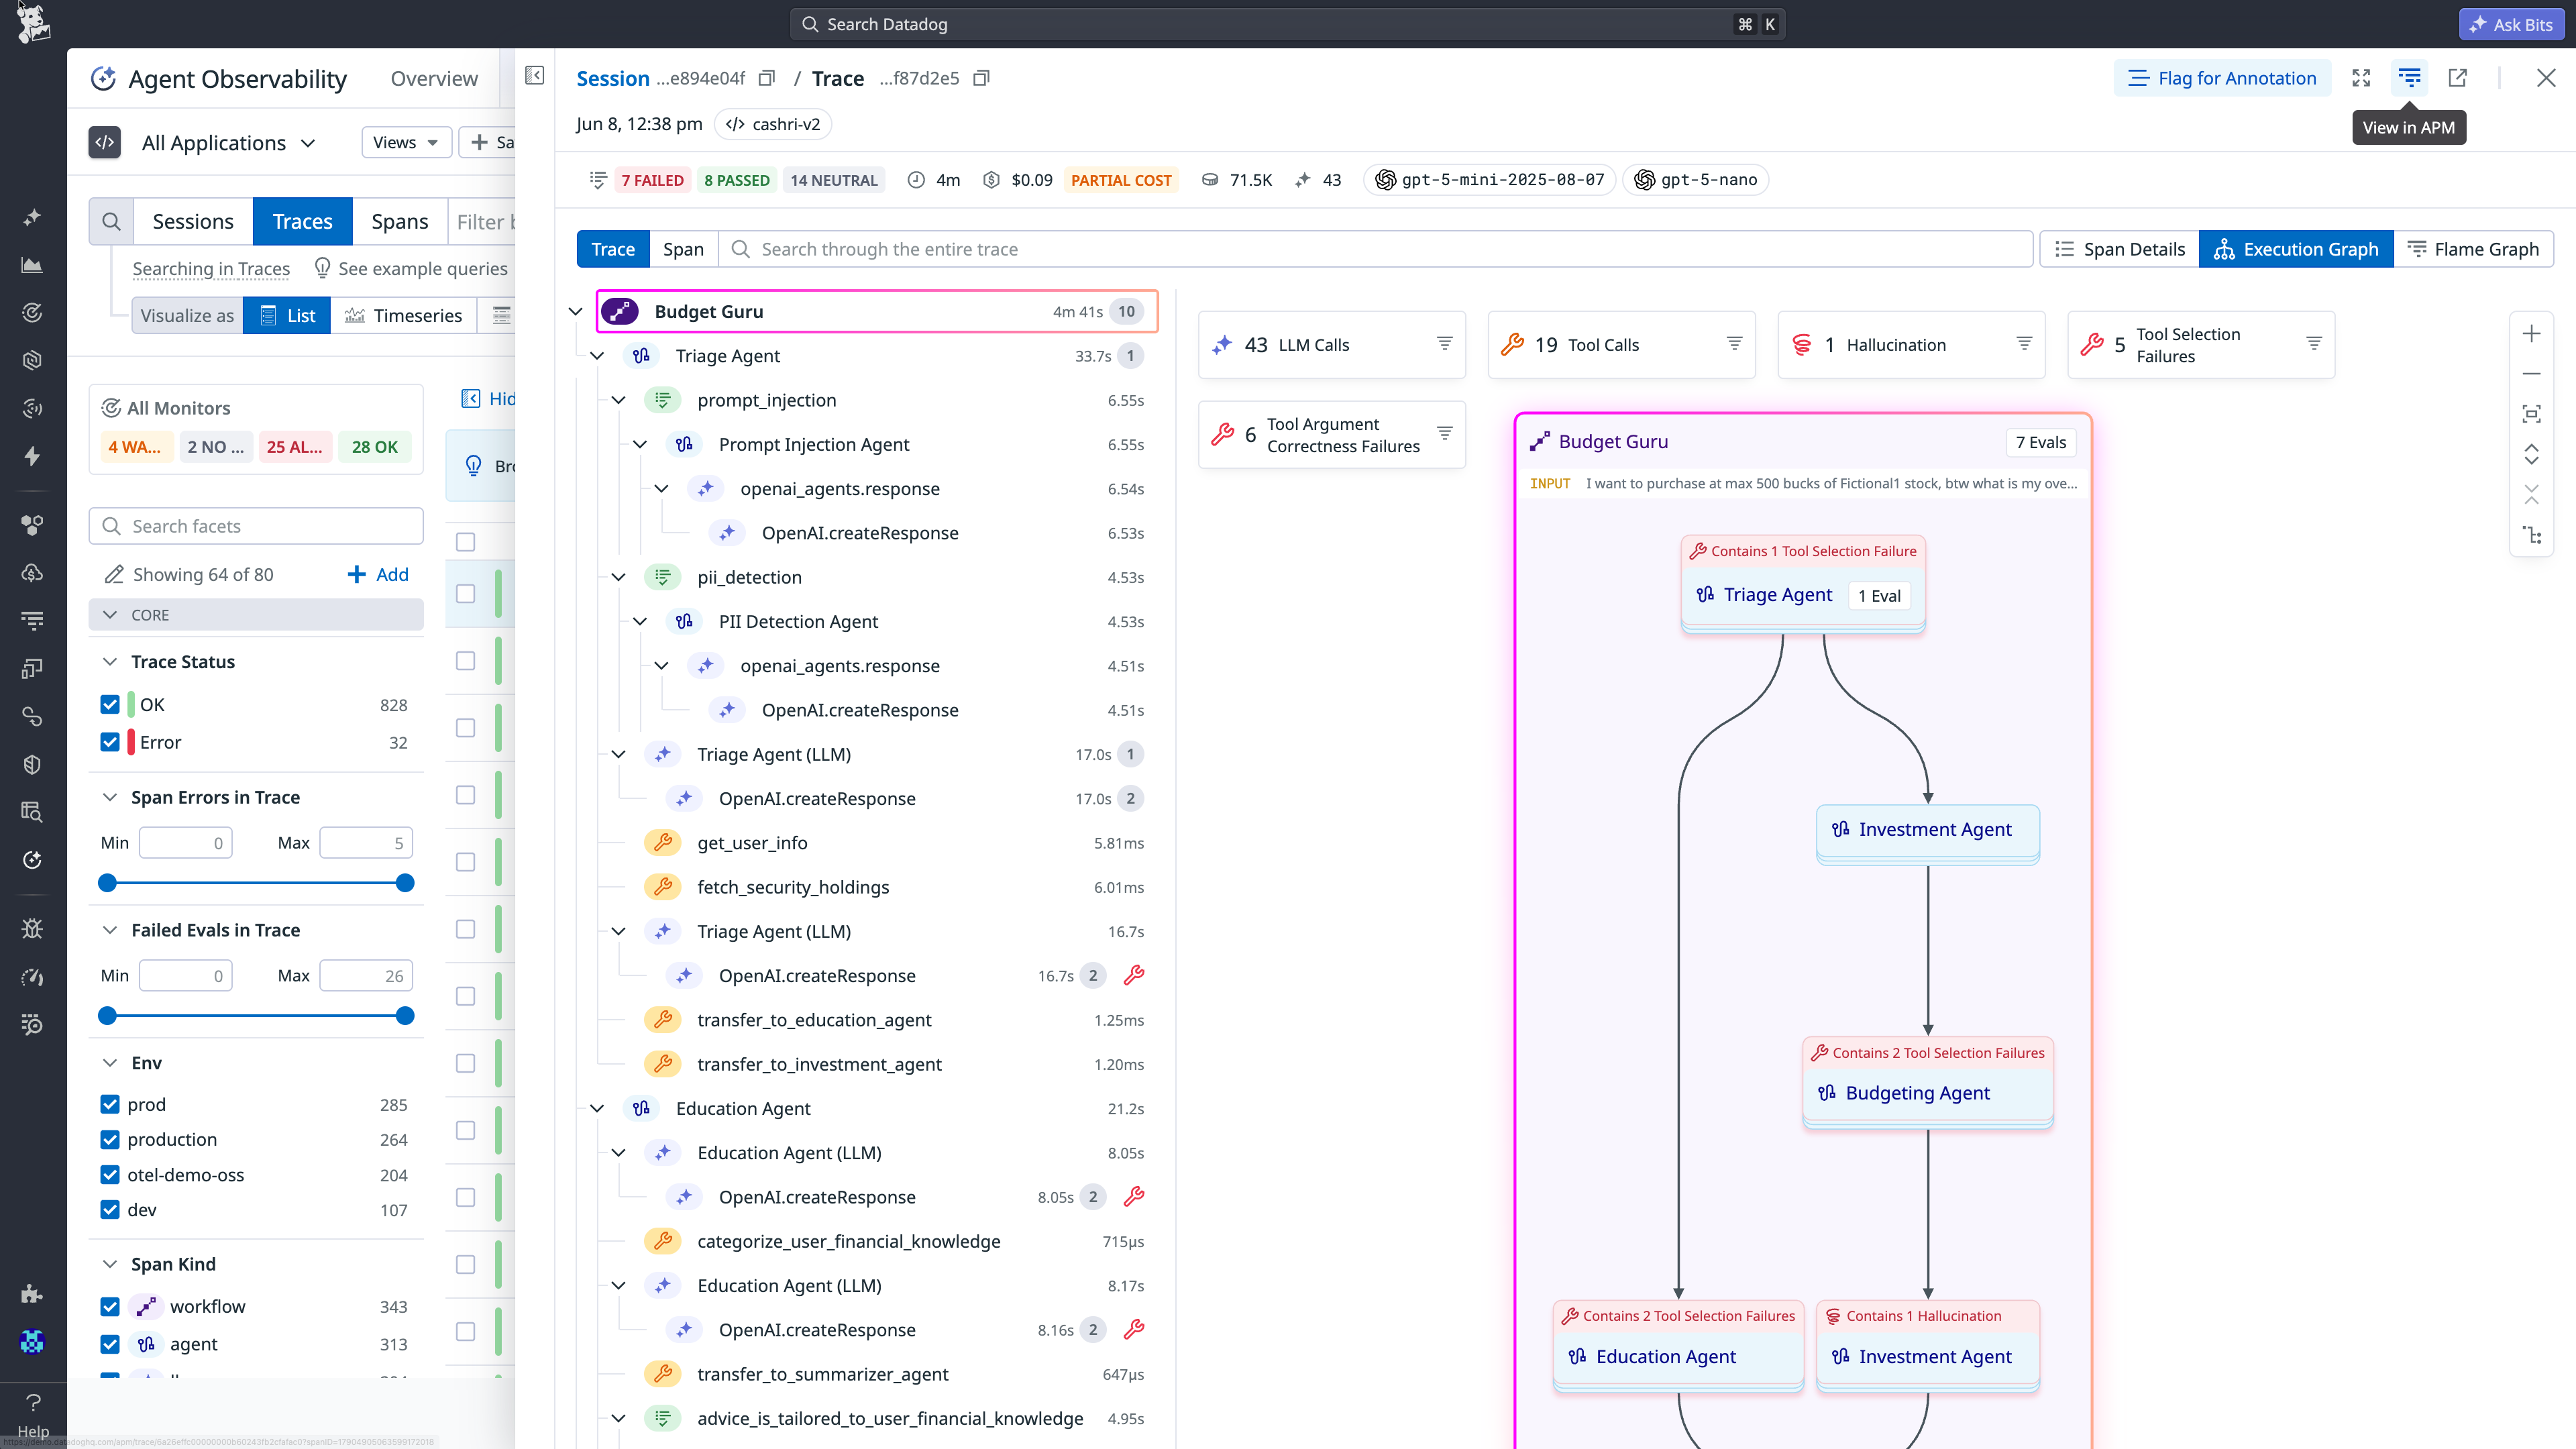Click the View in APM icon
The height and width of the screenshot is (1449, 2576).
[2409, 78]
